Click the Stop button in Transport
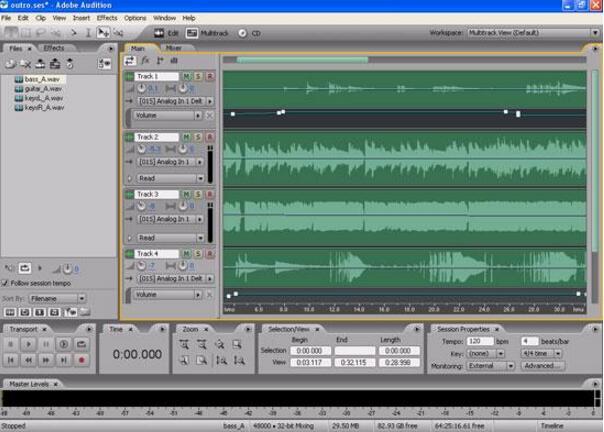604x432 pixels. click(11, 344)
